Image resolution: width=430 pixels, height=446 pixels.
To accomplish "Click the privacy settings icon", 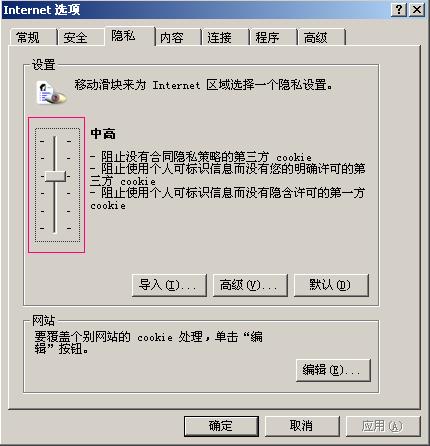I will click(x=51, y=93).
